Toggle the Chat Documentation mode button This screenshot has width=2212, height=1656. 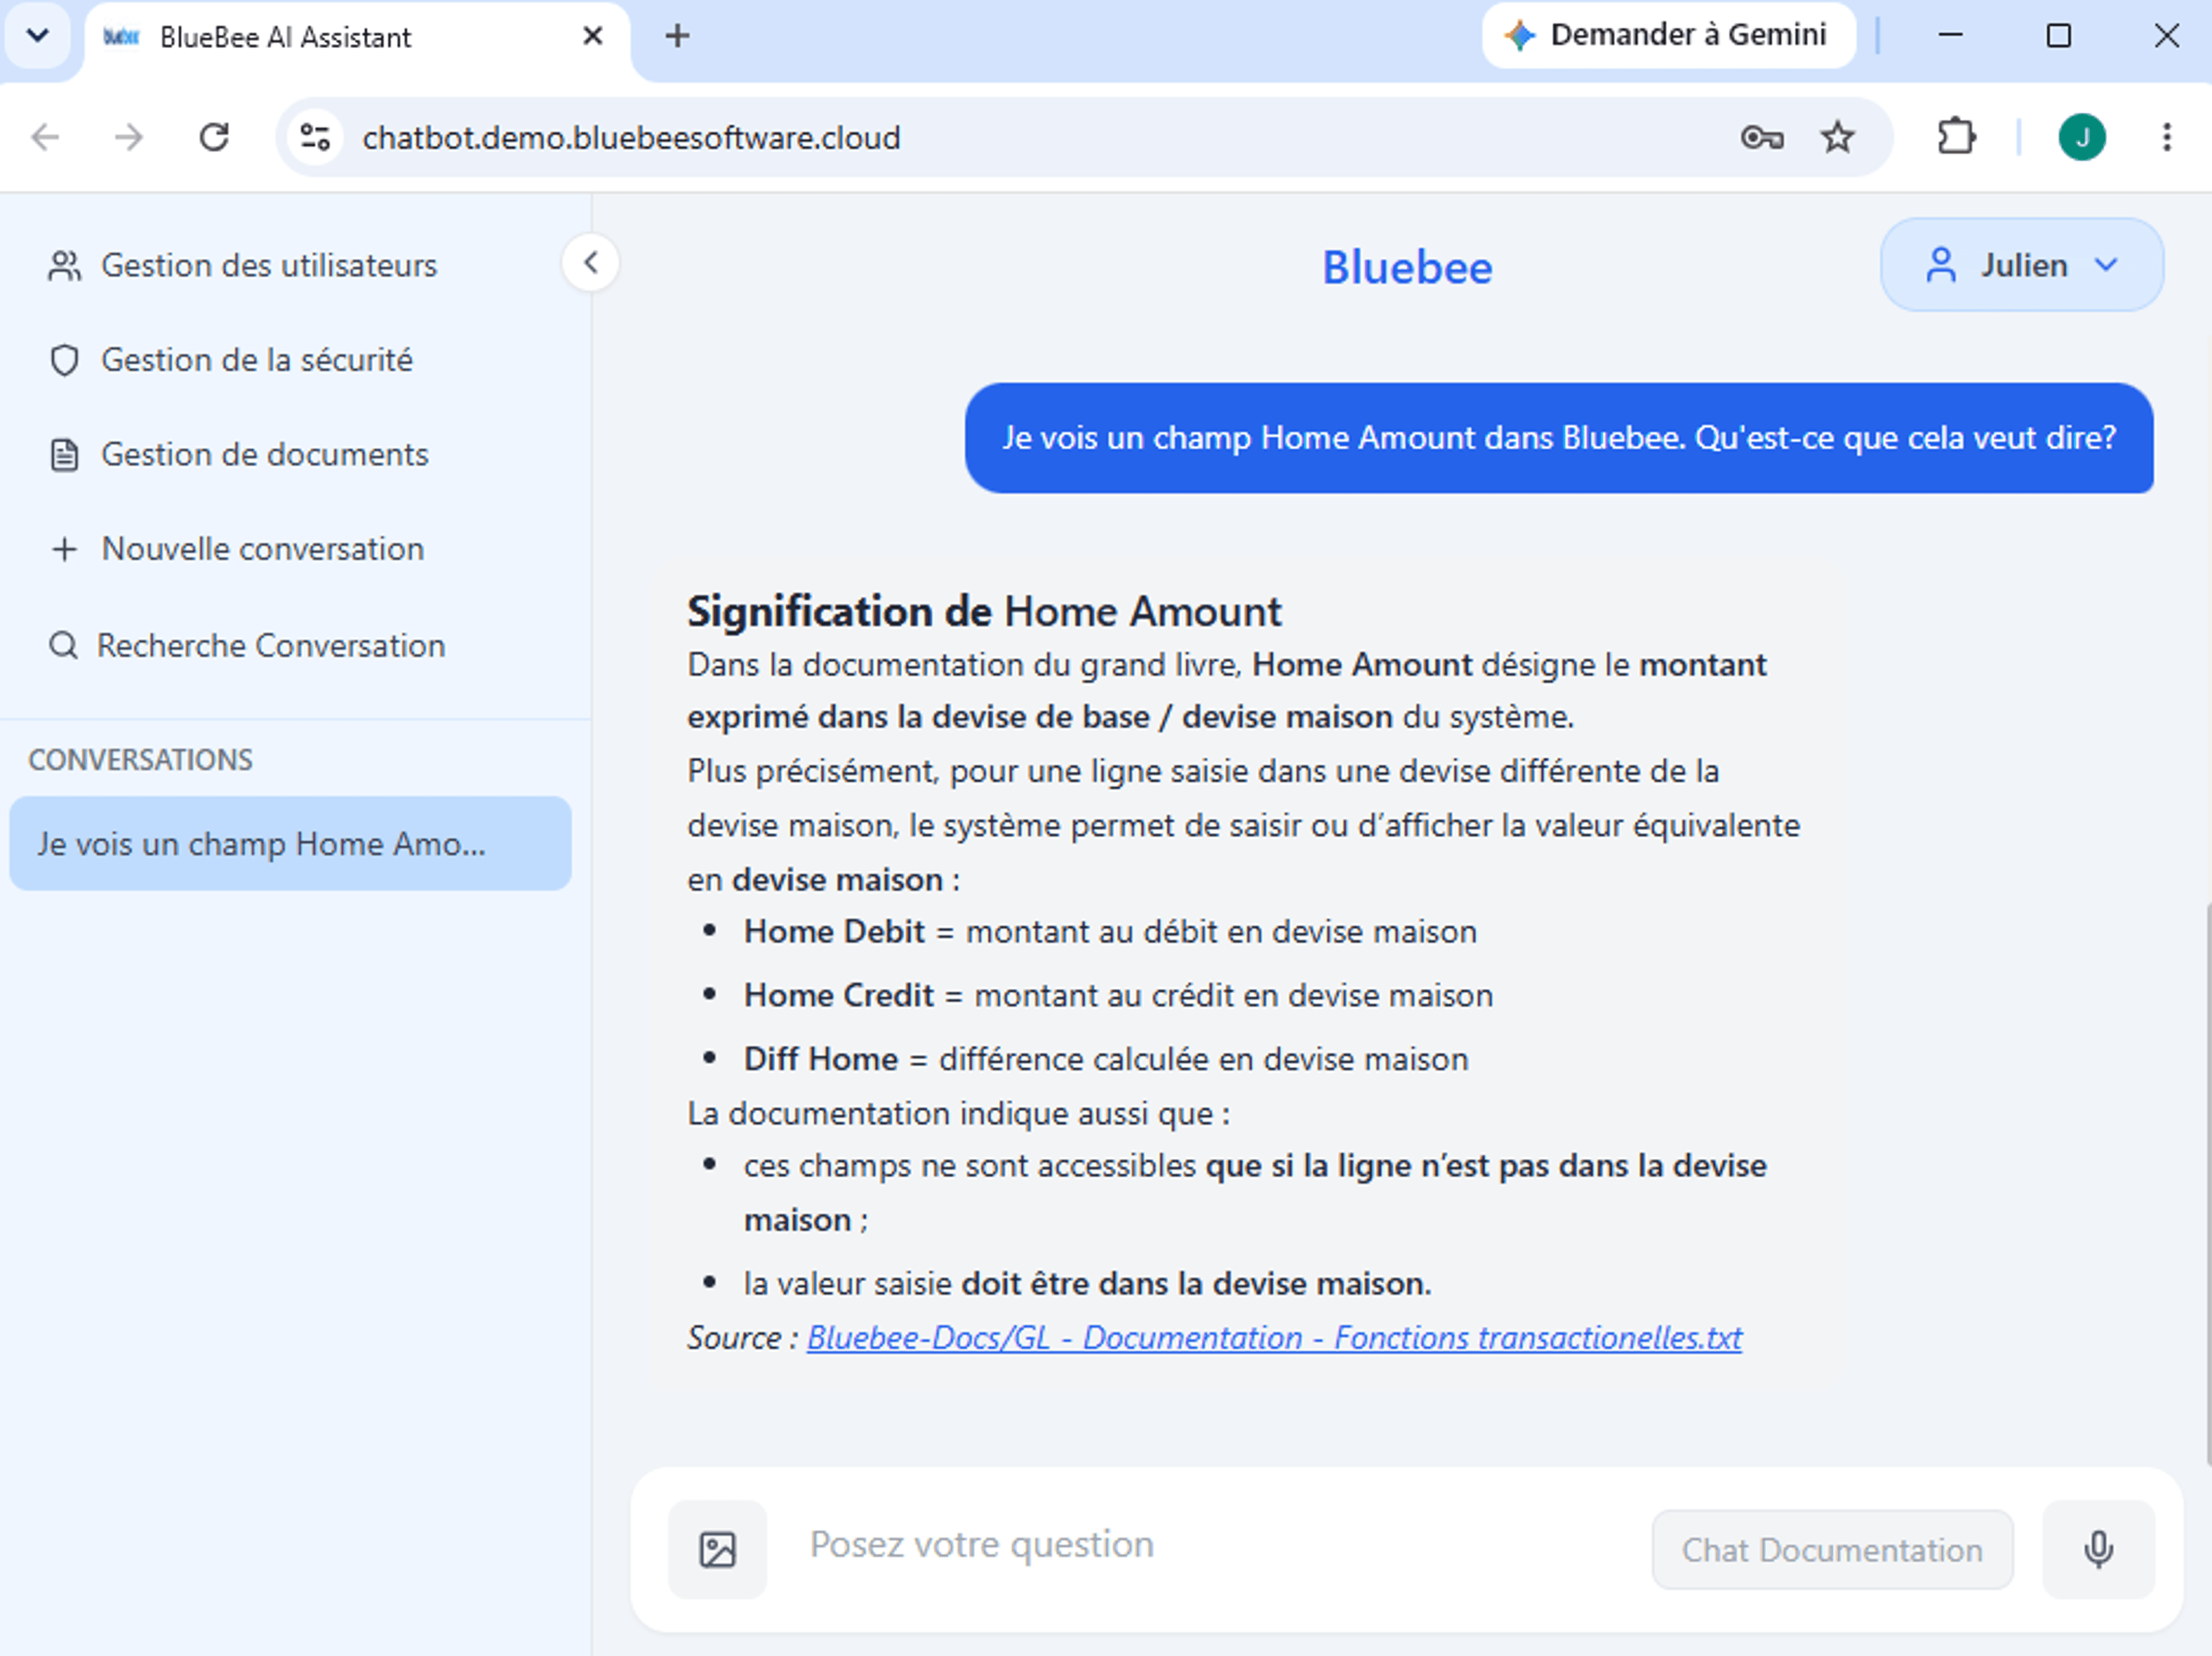1832,1550
